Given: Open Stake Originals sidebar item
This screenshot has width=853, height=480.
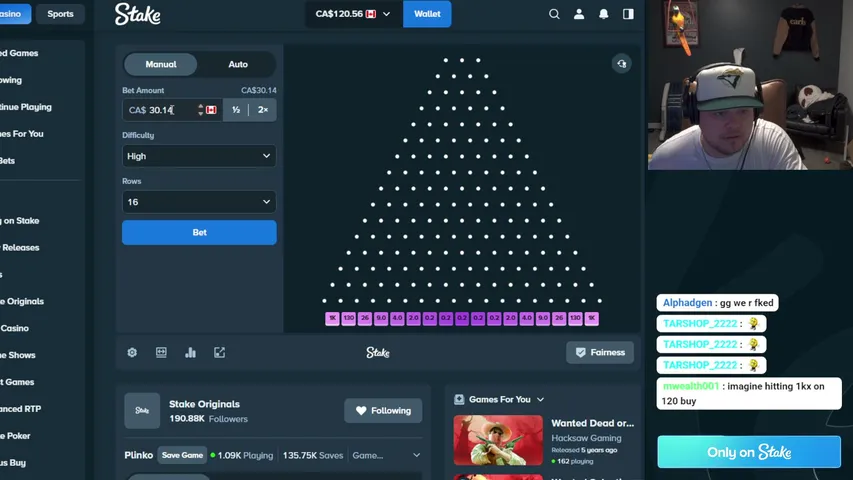Looking at the screenshot, I should pos(22,301).
